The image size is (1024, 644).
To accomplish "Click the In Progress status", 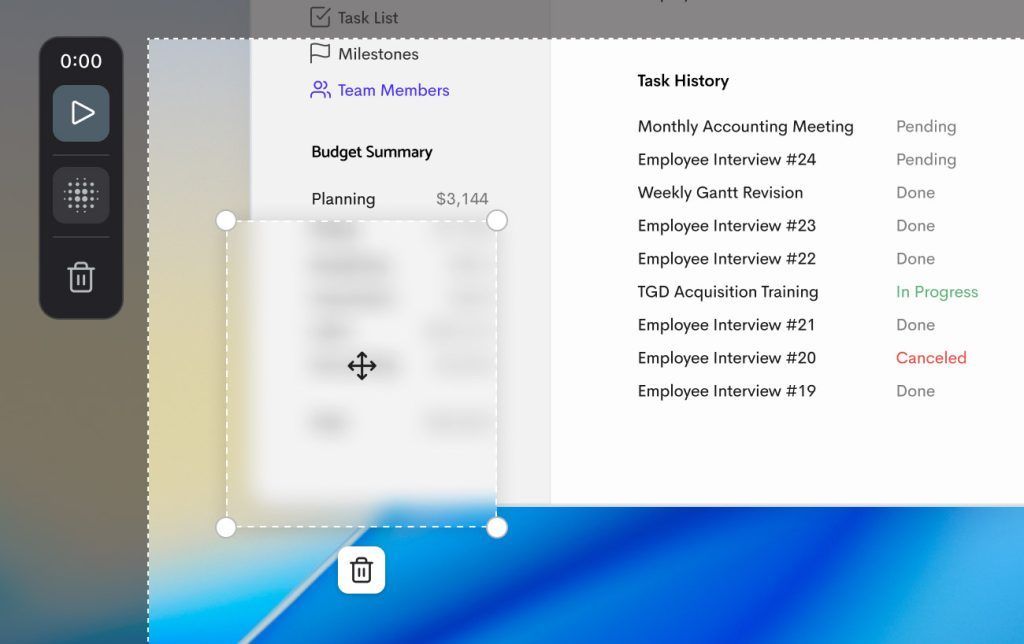I will 936,292.
